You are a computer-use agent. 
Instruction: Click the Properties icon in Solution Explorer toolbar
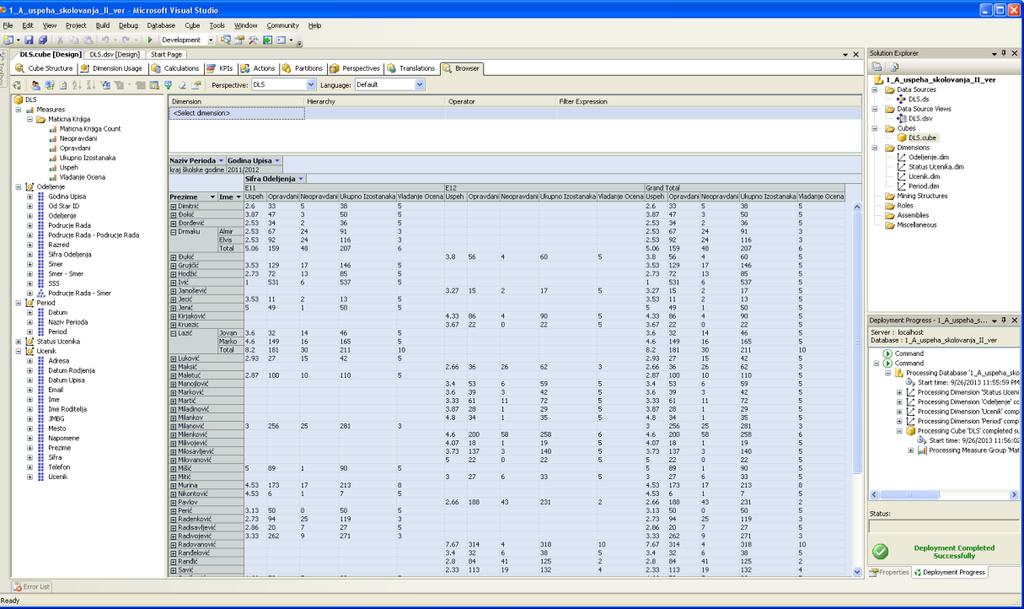pyautogui.click(x=877, y=67)
